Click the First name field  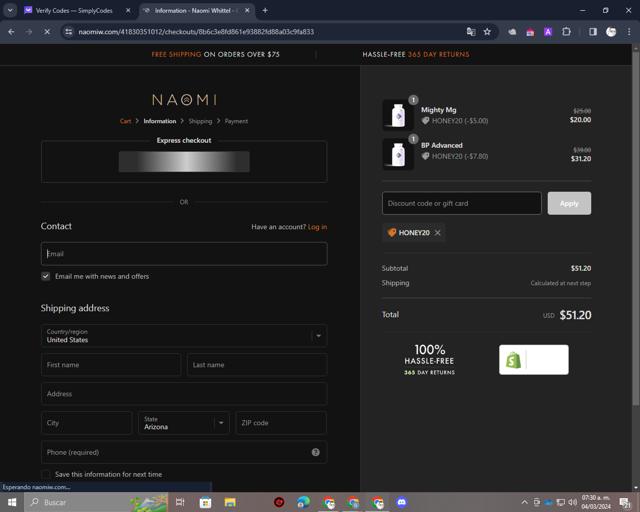coord(111,365)
